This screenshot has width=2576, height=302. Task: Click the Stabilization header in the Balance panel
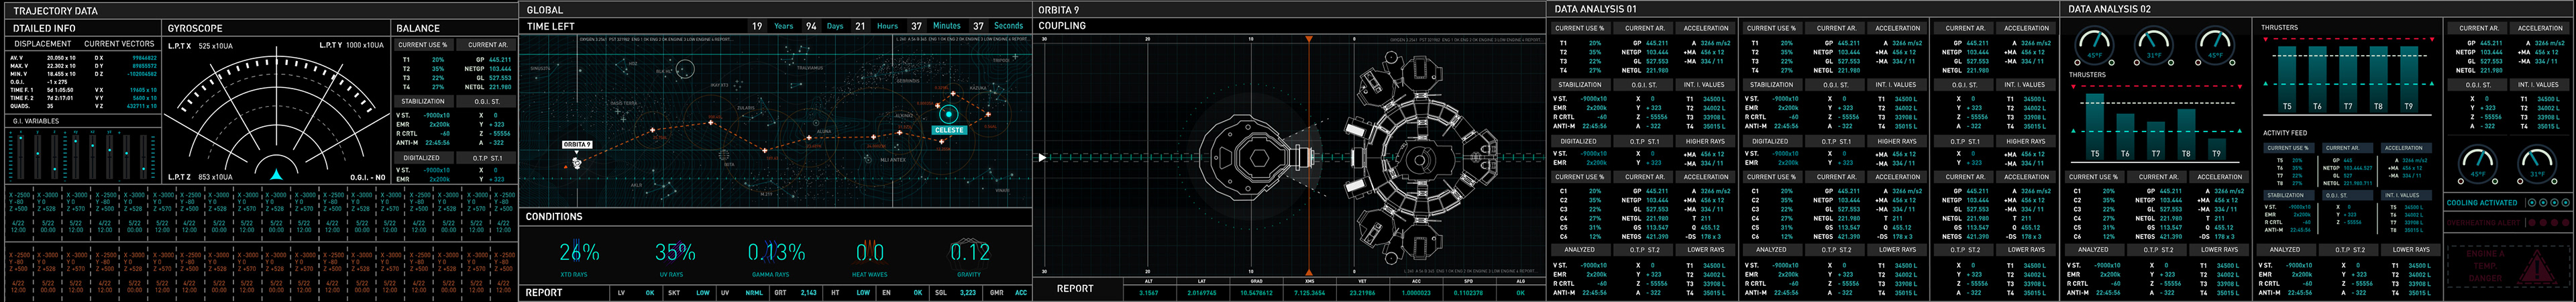pyautogui.click(x=423, y=101)
